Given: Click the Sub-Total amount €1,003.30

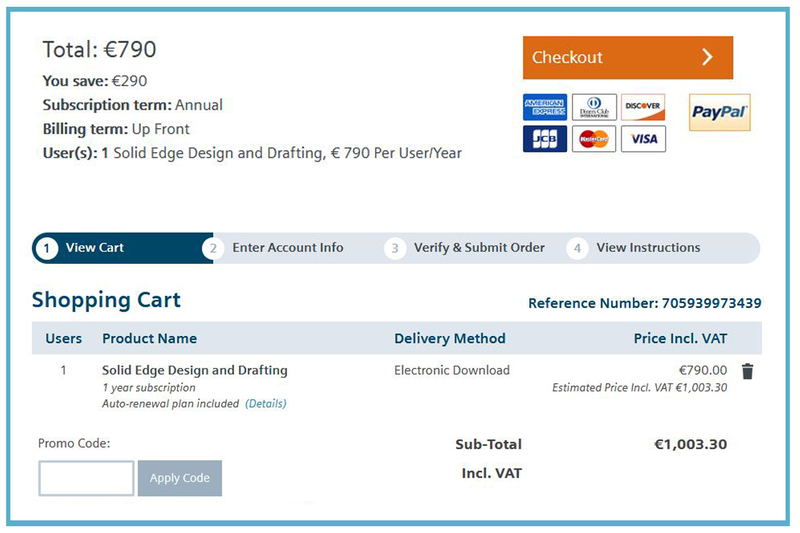Looking at the screenshot, I should coord(690,444).
